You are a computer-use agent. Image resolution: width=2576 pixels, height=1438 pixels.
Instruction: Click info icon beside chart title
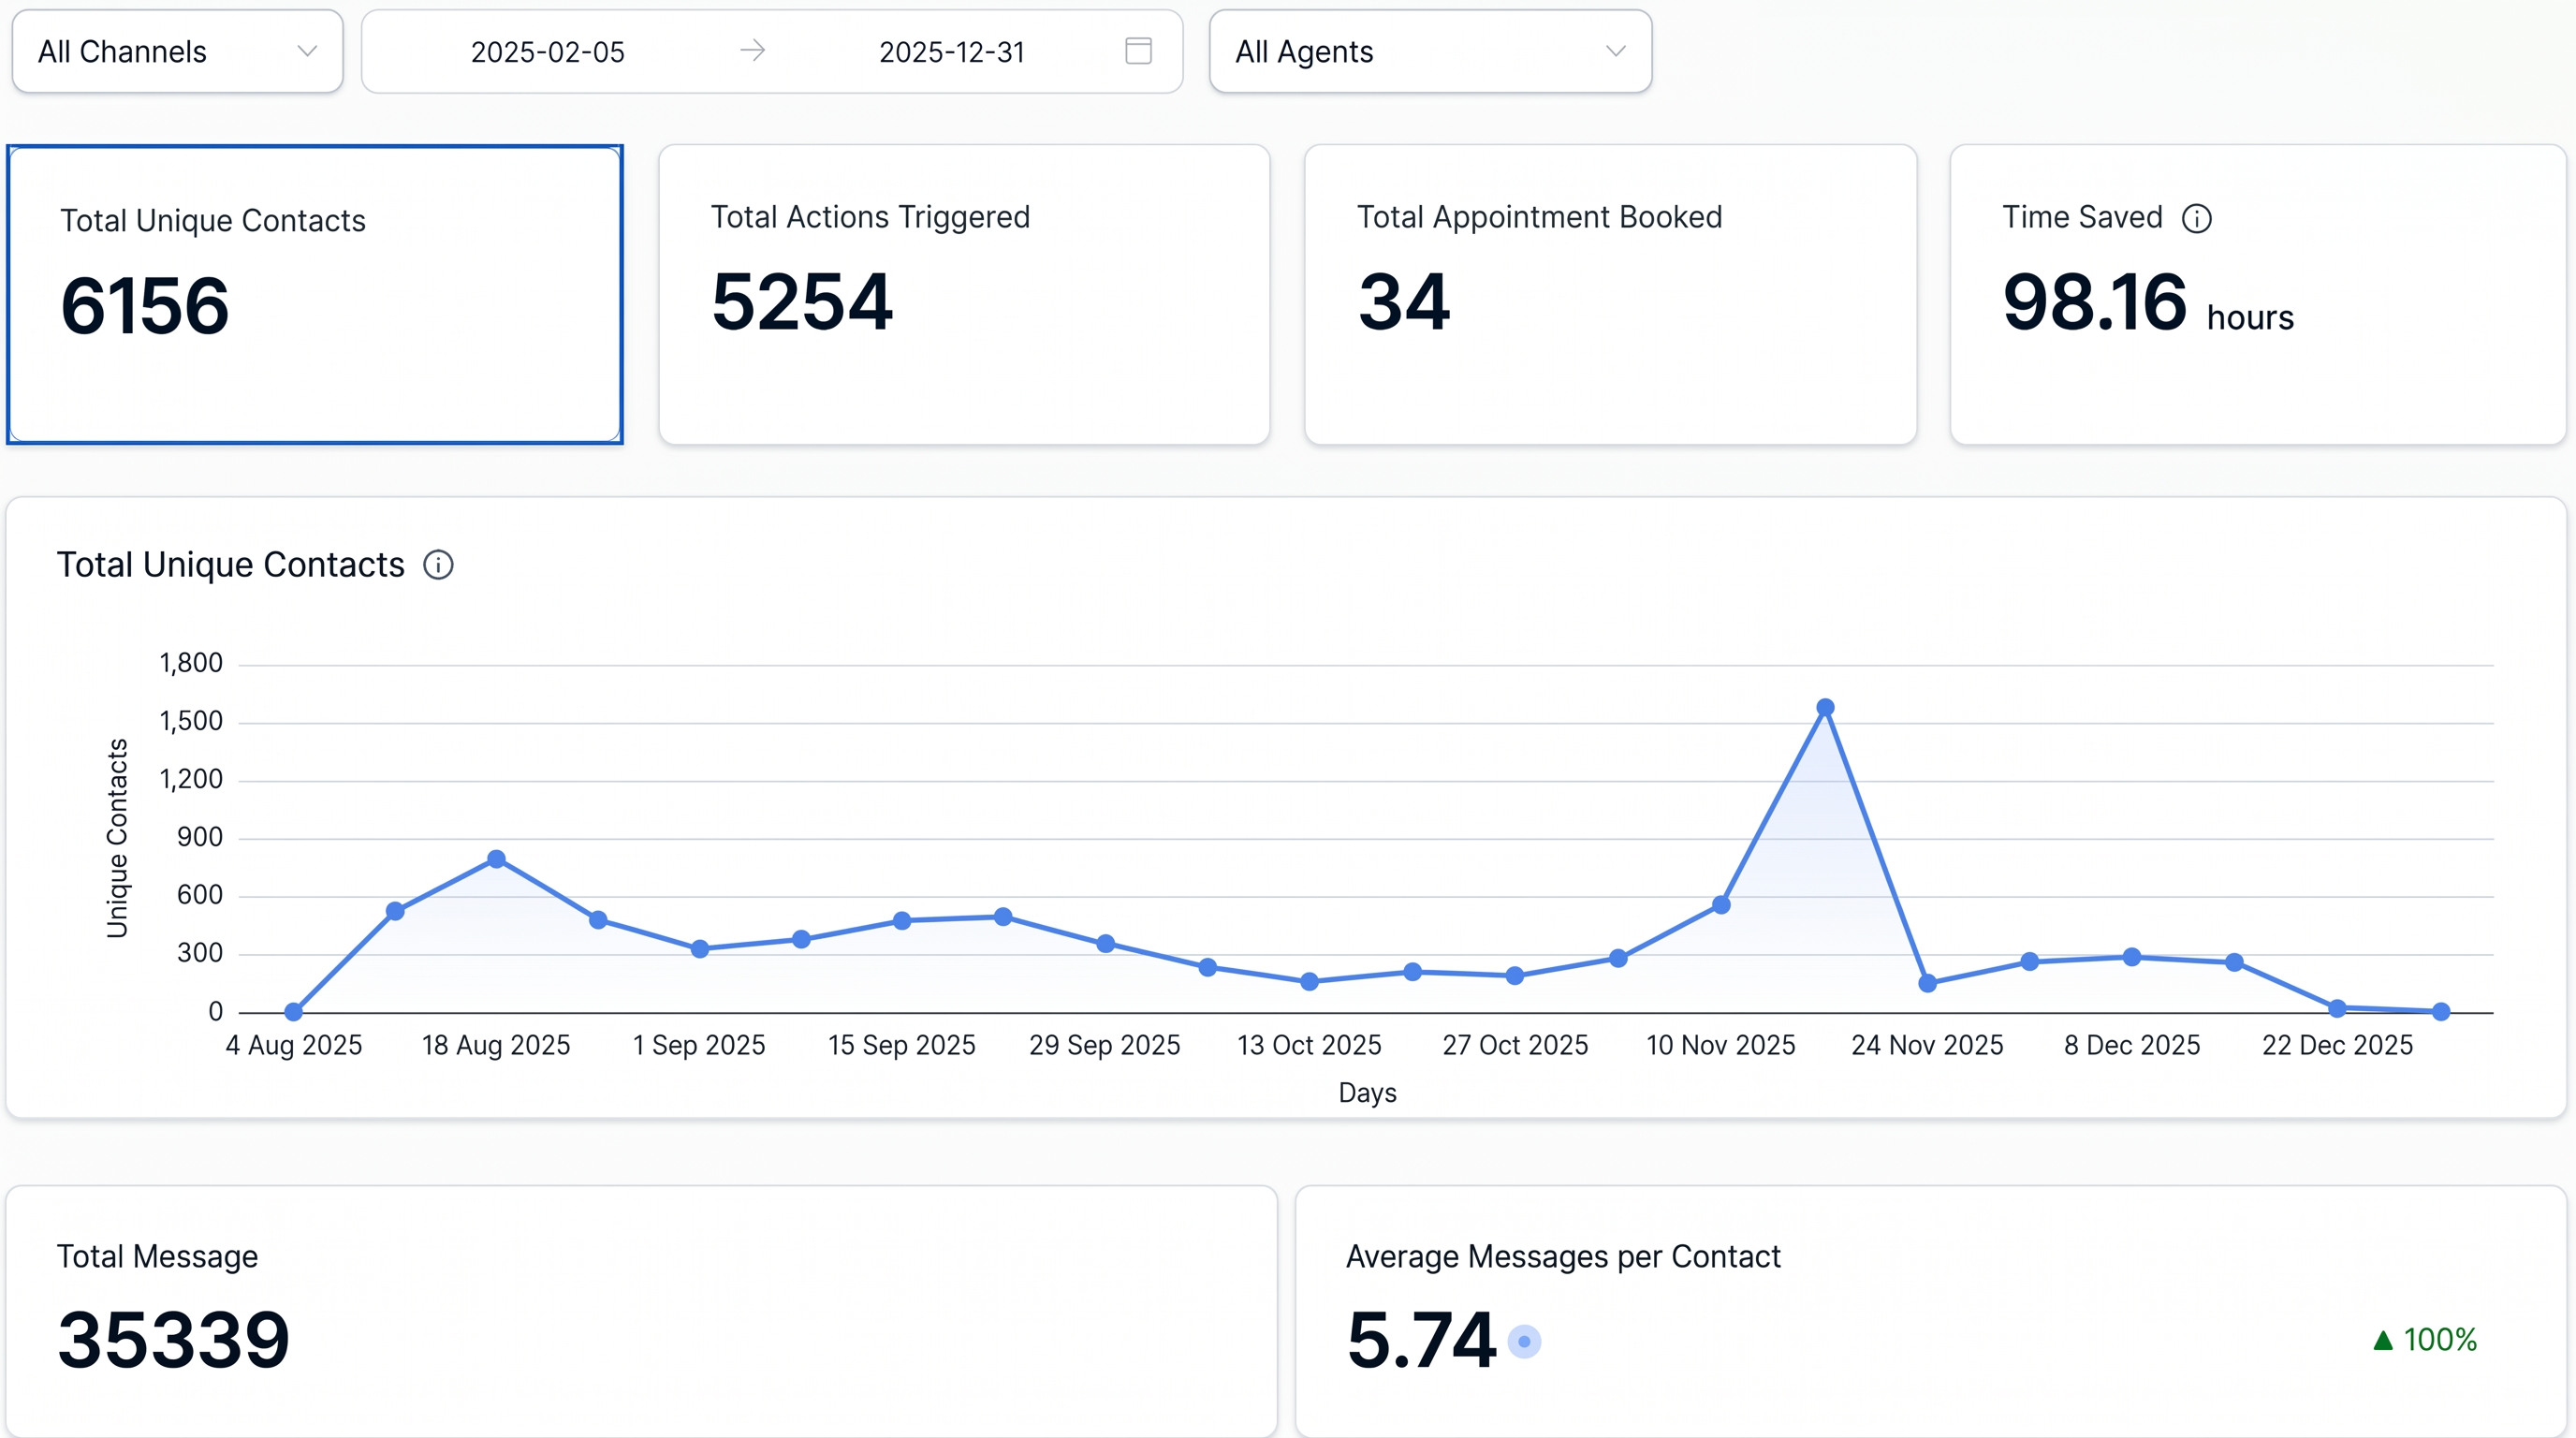pos(438,565)
